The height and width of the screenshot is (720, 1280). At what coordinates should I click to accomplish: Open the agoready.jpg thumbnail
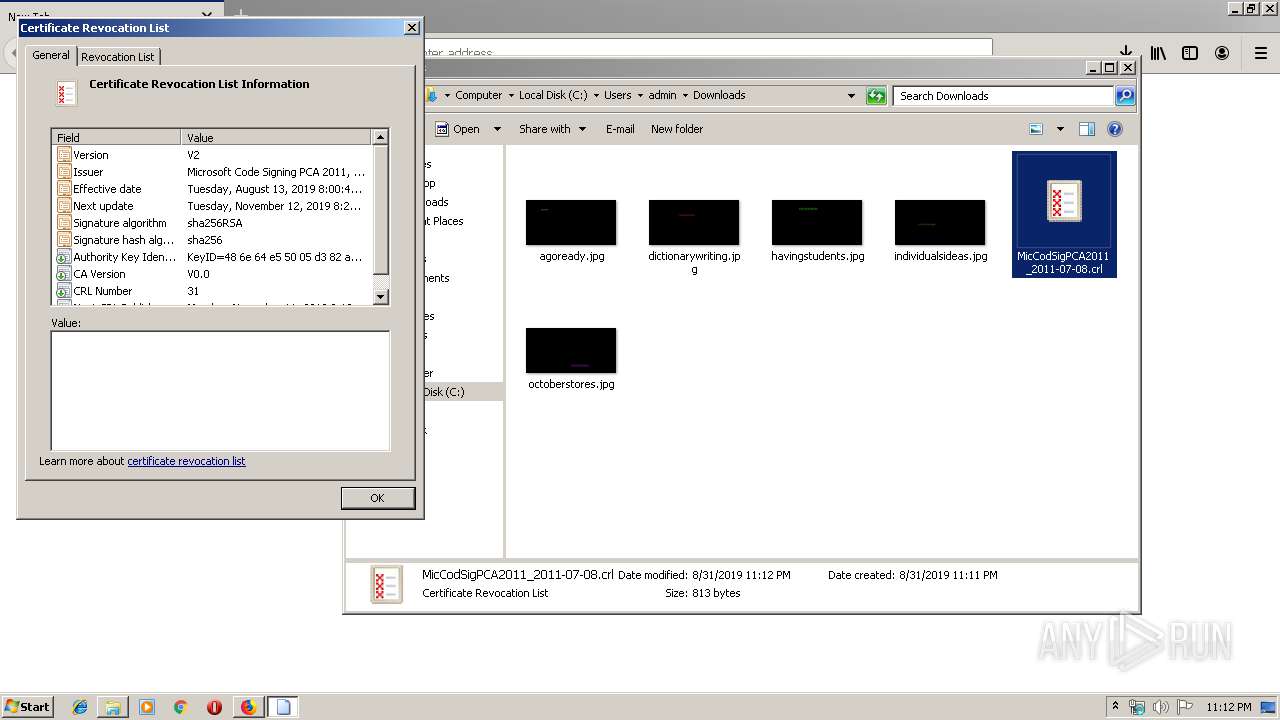click(571, 222)
